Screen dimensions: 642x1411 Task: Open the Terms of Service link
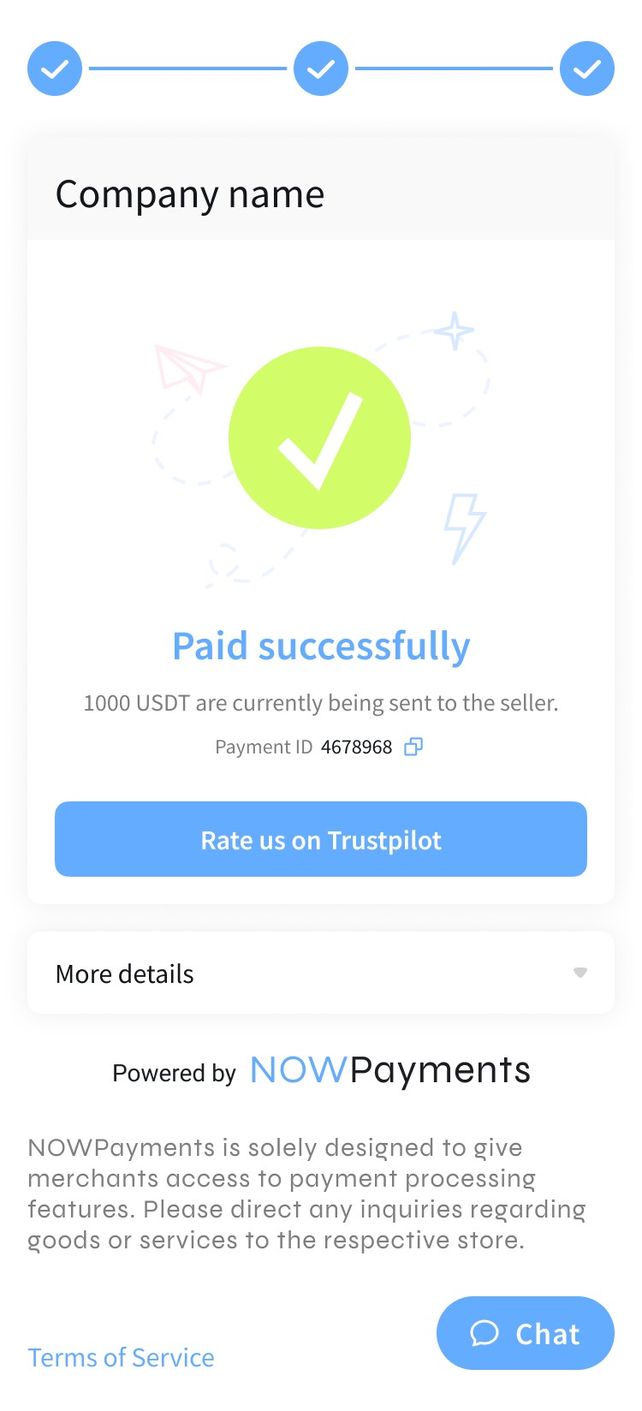coord(121,1357)
